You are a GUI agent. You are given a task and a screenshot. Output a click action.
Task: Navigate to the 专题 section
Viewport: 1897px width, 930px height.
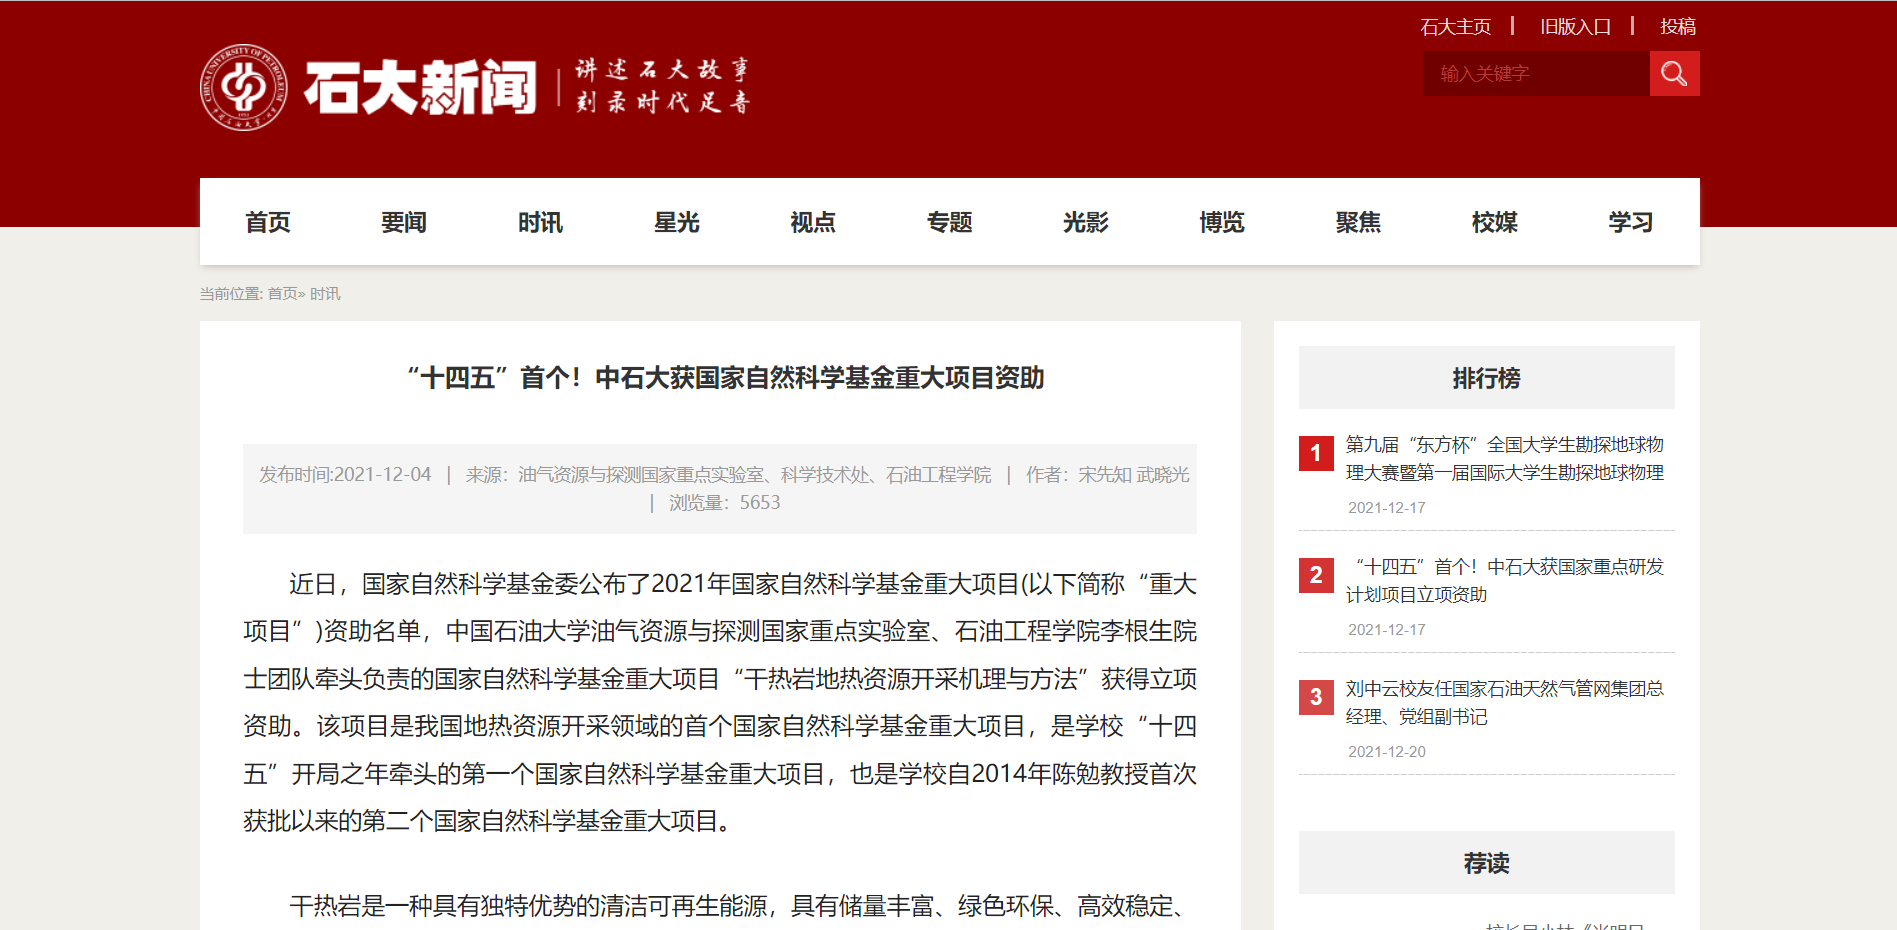tap(949, 222)
